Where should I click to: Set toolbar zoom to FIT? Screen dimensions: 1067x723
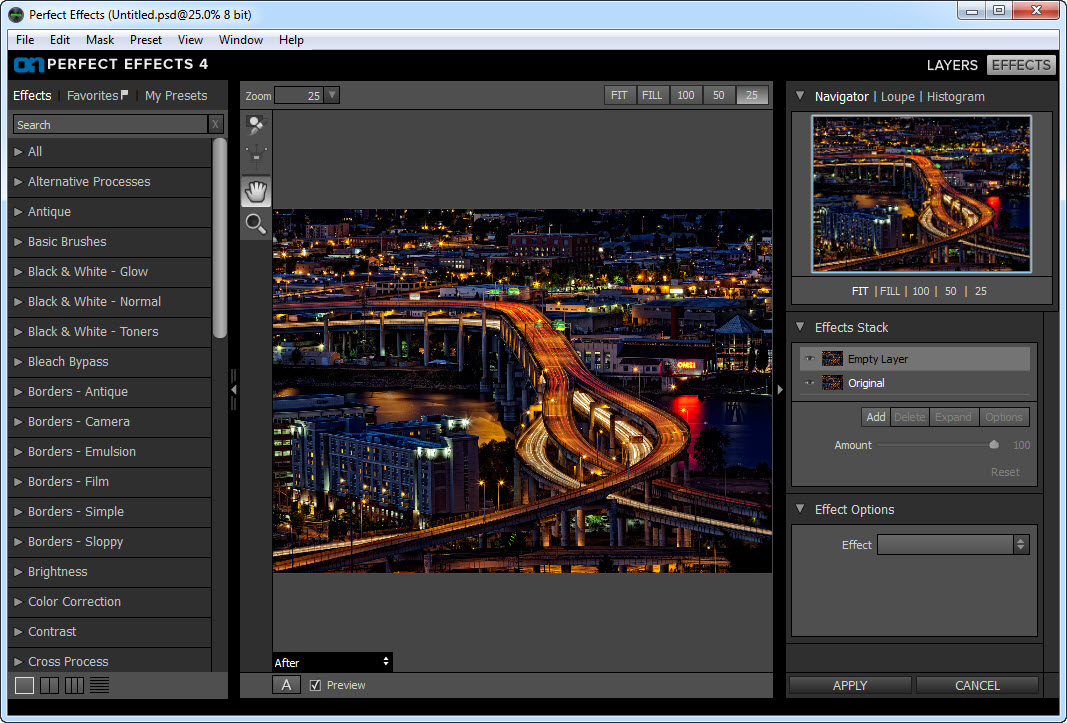[x=619, y=95]
